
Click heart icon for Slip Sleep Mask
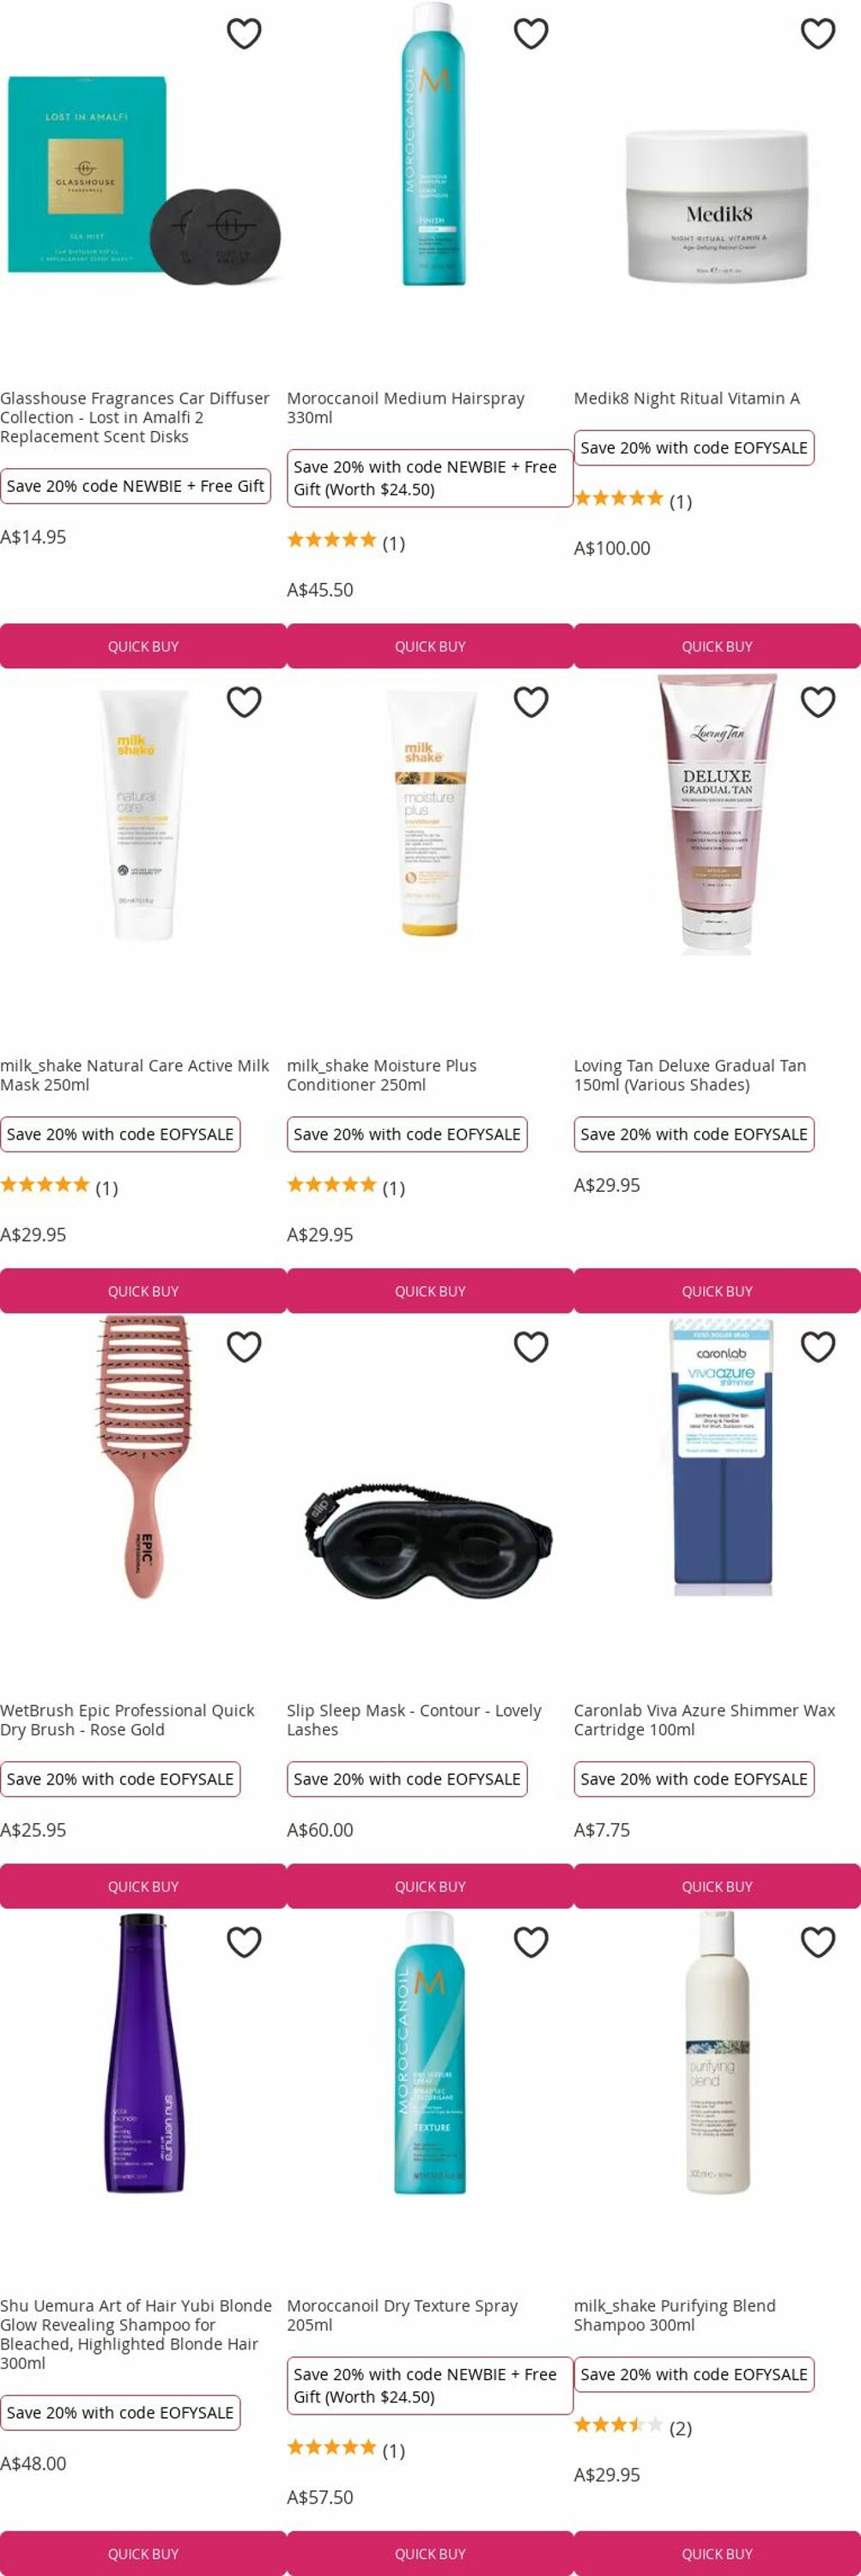pyautogui.click(x=531, y=1347)
